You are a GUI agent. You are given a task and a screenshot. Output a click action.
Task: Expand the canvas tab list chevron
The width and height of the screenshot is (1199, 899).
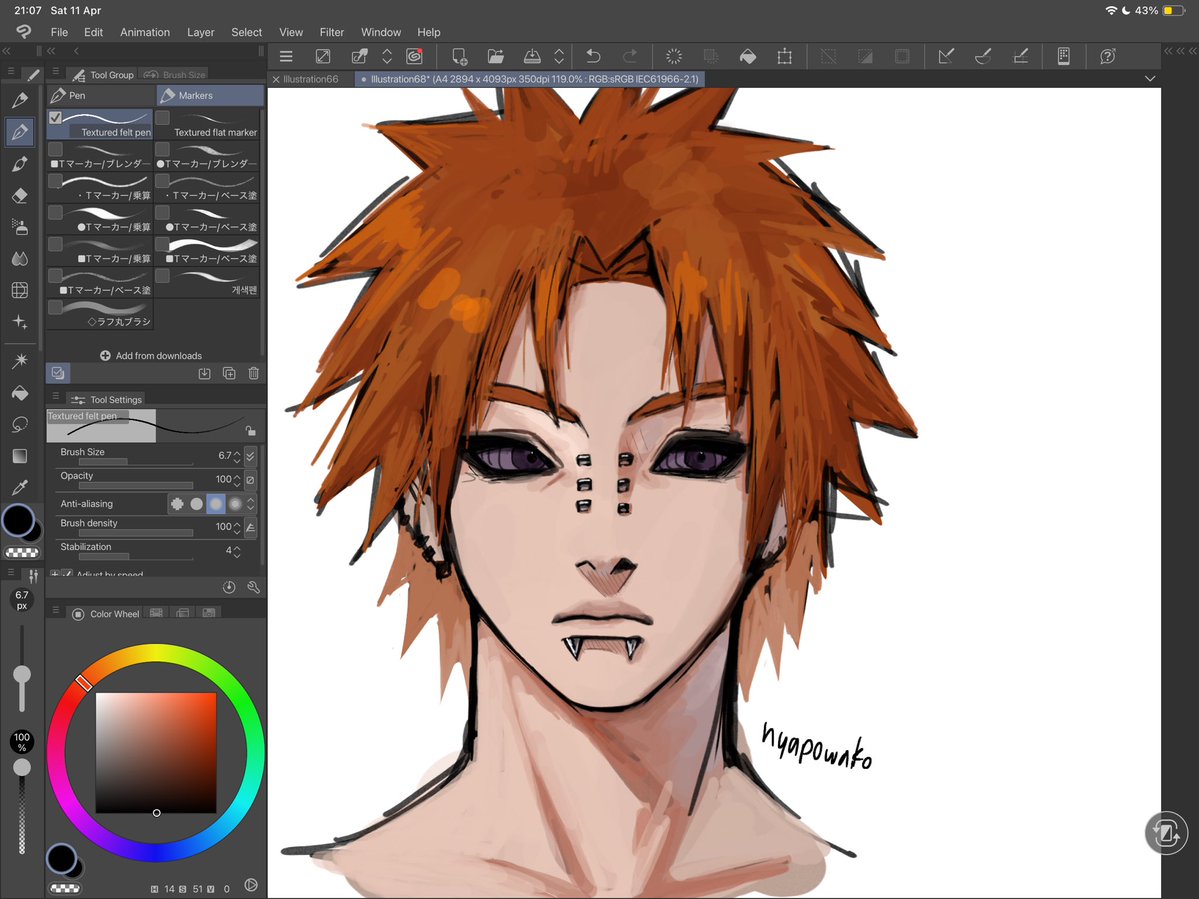click(1149, 79)
